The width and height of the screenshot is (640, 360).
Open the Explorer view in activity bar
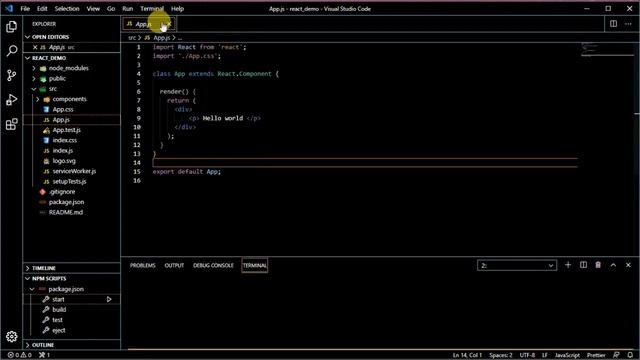point(11,27)
